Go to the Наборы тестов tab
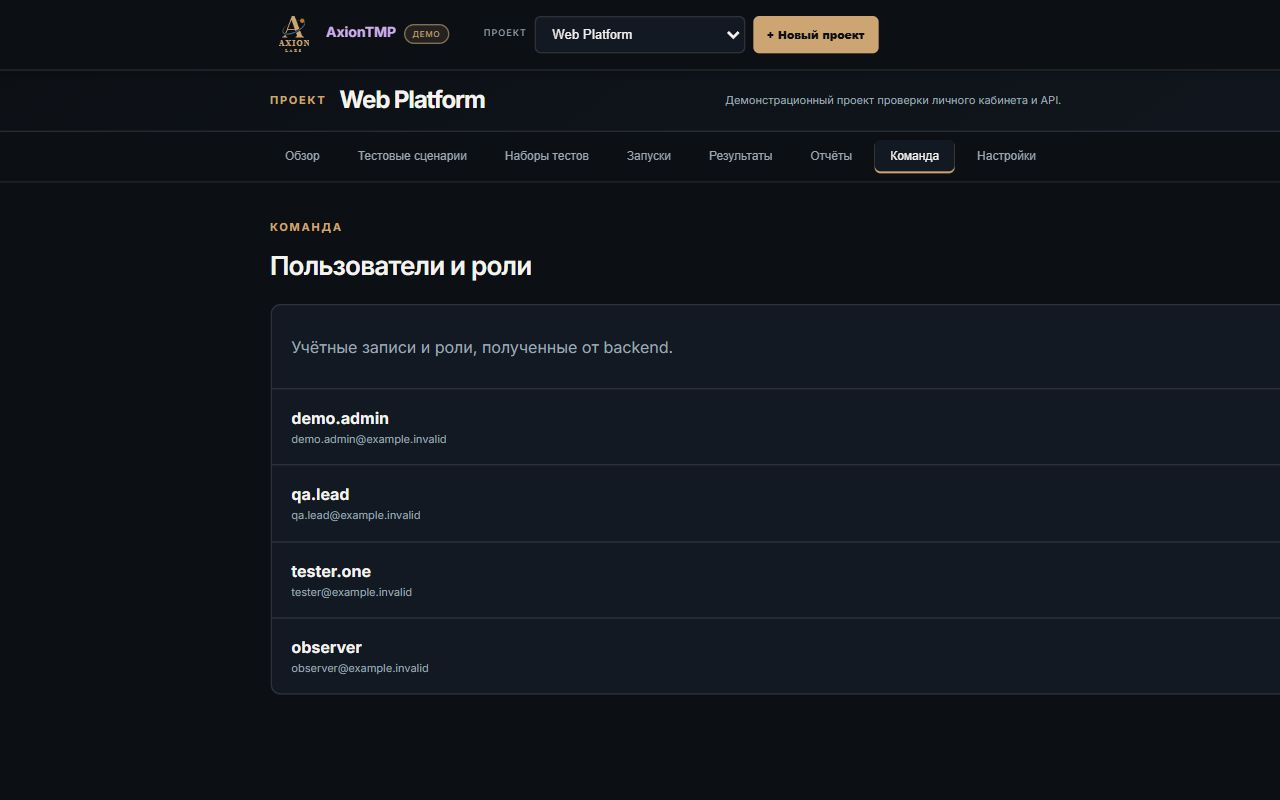The width and height of the screenshot is (1280, 800). pos(547,156)
